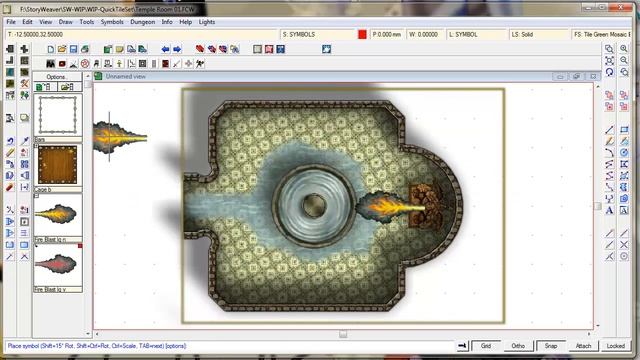Toggle the Grid button
The height and width of the screenshot is (360, 640).
coord(486,346)
